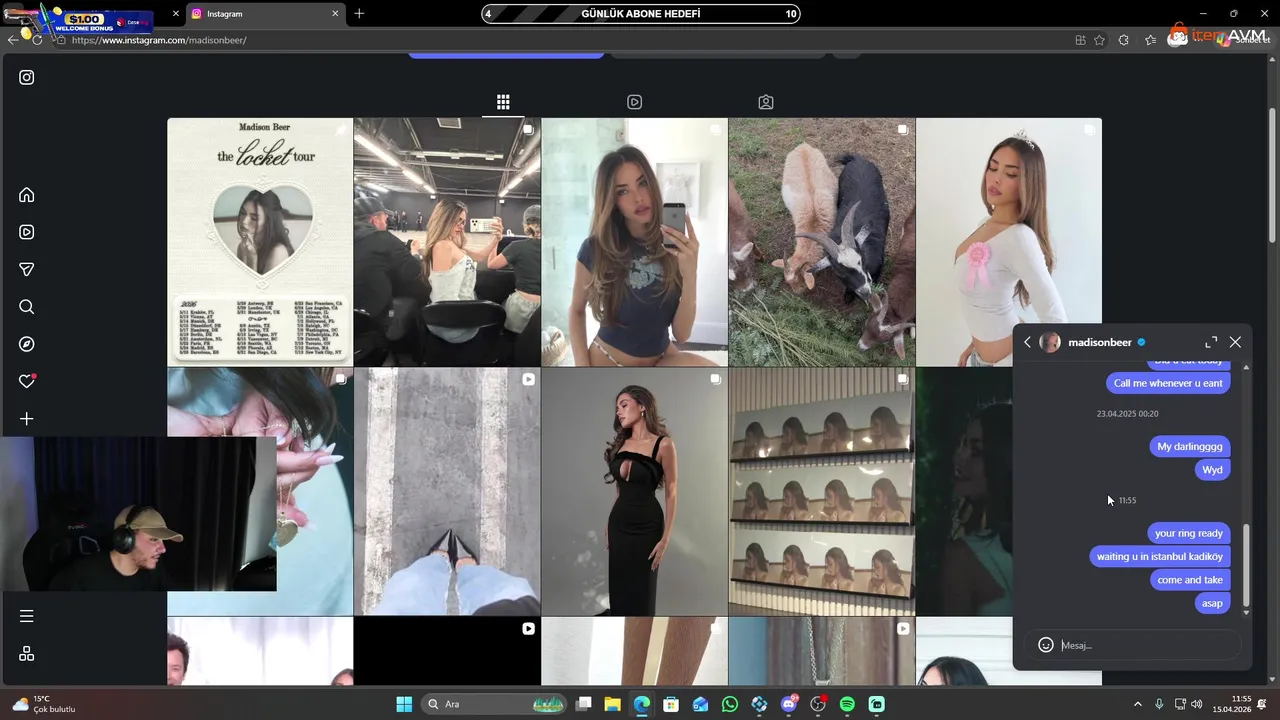This screenshot has width=1280, height=720.
Task: Select the 'asap' message bubble
Action: [1212, 603]
